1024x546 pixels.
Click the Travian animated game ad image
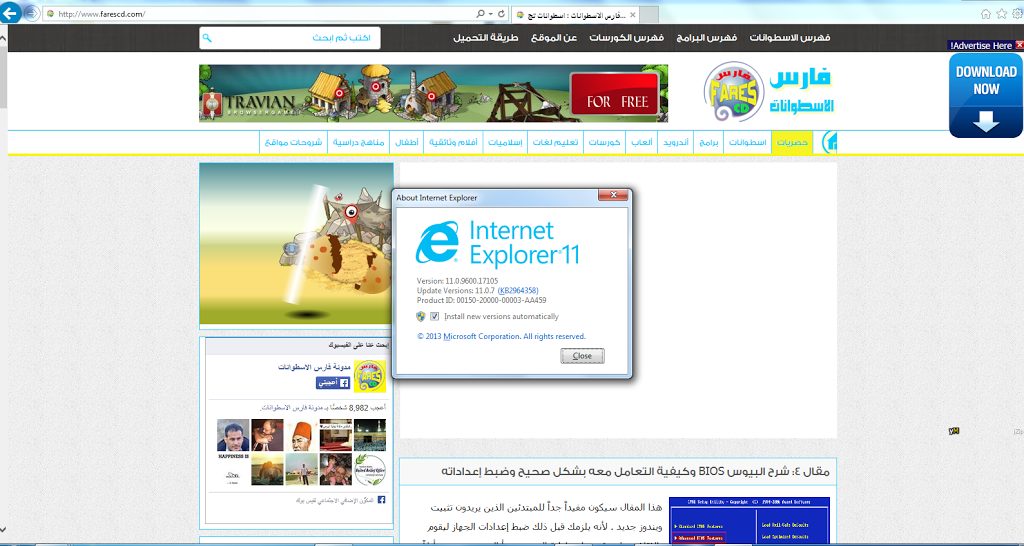296,244
